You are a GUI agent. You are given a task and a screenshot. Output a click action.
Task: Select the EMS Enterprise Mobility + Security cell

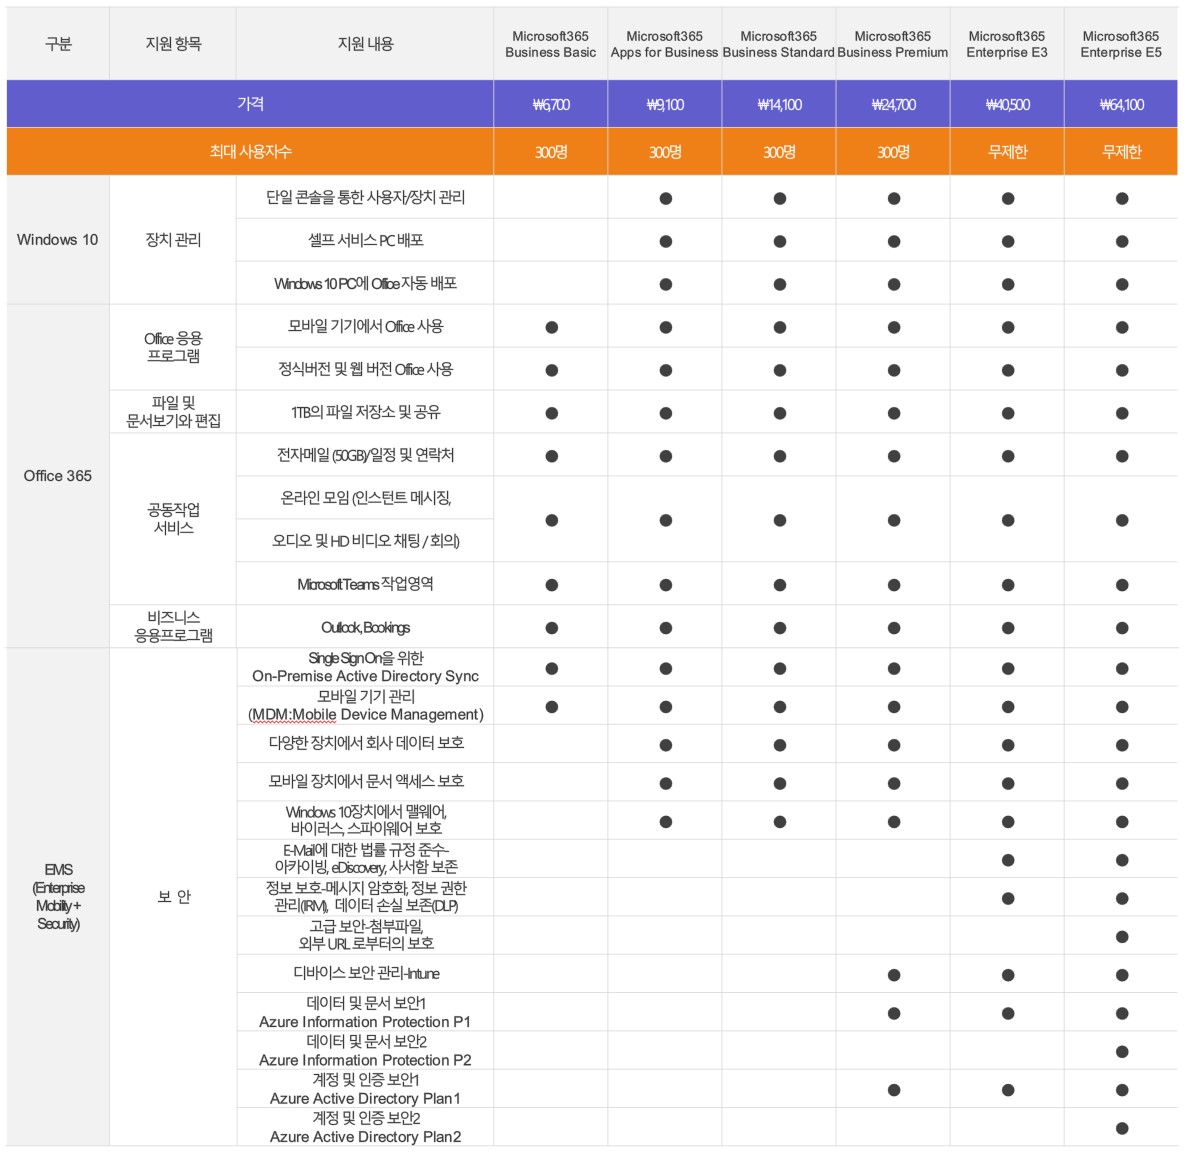click(x=58, y=896)
